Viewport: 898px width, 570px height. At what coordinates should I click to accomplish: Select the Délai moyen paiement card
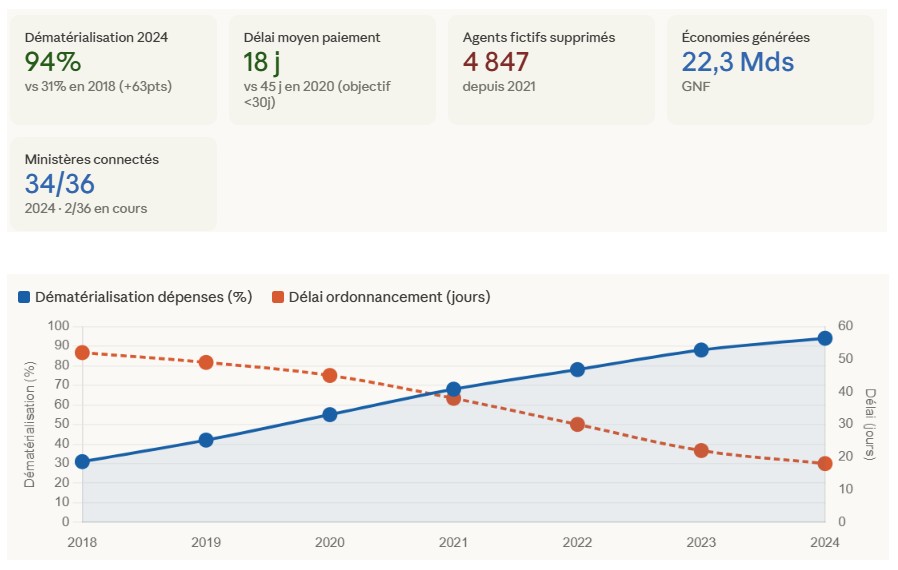(332, 69)
